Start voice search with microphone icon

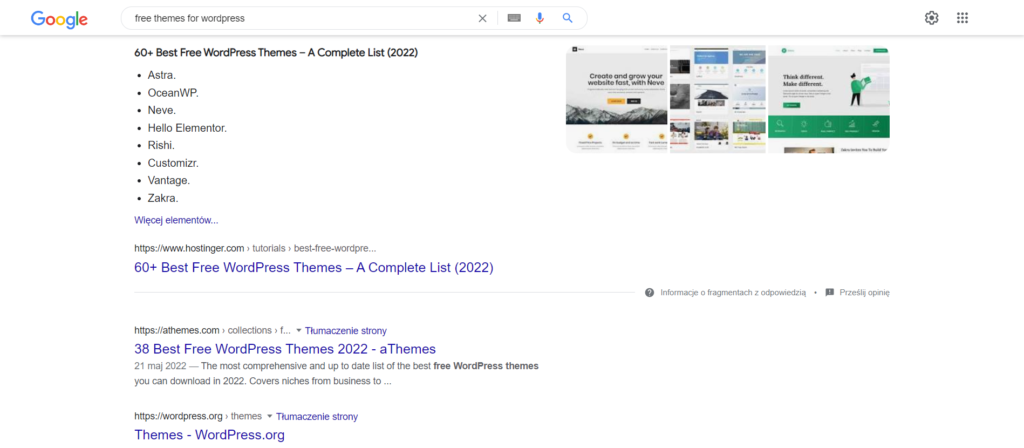(540, 18)
